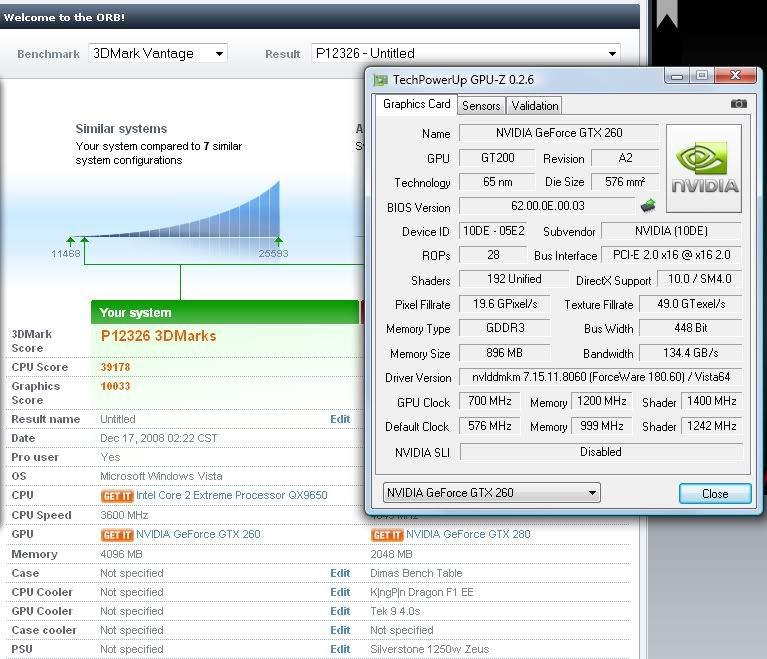Click the Close button in GPU-Z
The image size is (767, 659).
point(715,494)
